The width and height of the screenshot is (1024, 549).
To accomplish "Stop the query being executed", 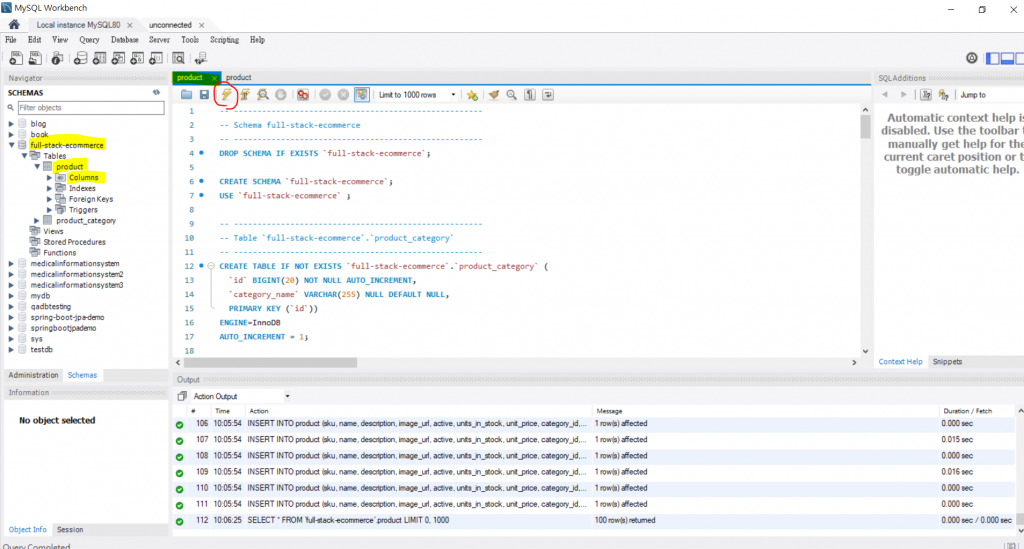I will (281, 95).
